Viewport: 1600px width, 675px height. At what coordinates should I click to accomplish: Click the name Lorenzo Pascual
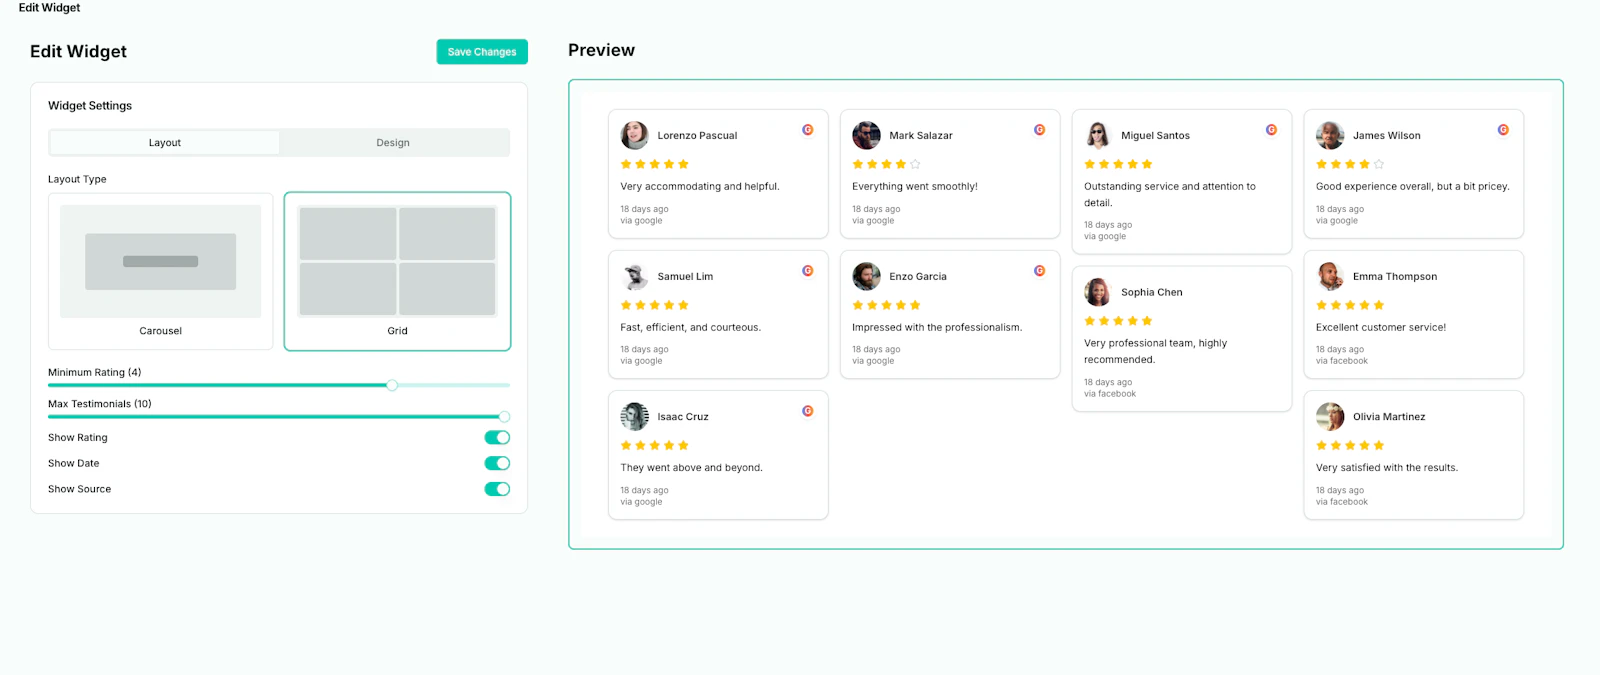(x=697, y=136)
